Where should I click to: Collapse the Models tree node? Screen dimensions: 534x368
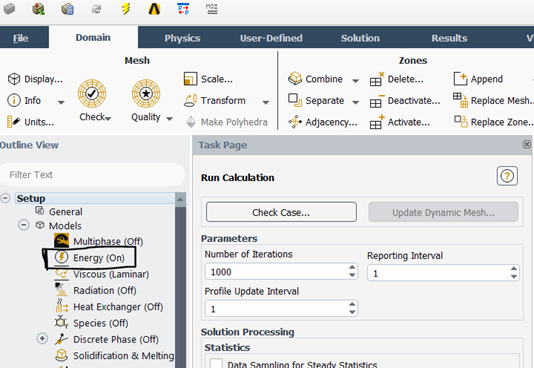point(23,225)
